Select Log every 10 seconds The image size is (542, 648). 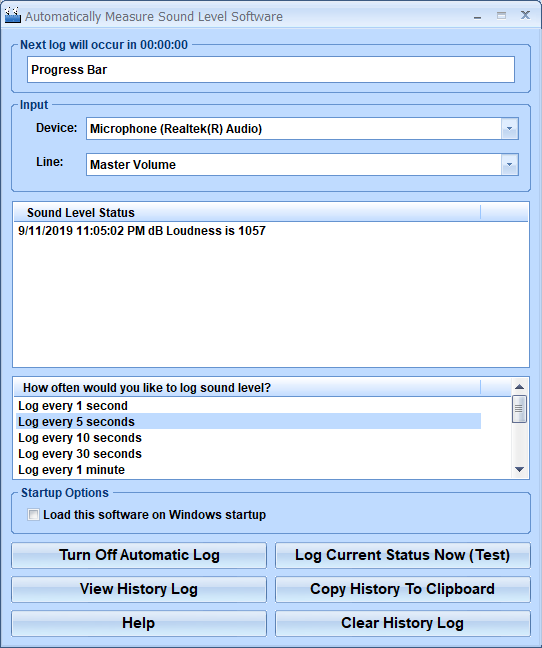(x=248, y=438)
